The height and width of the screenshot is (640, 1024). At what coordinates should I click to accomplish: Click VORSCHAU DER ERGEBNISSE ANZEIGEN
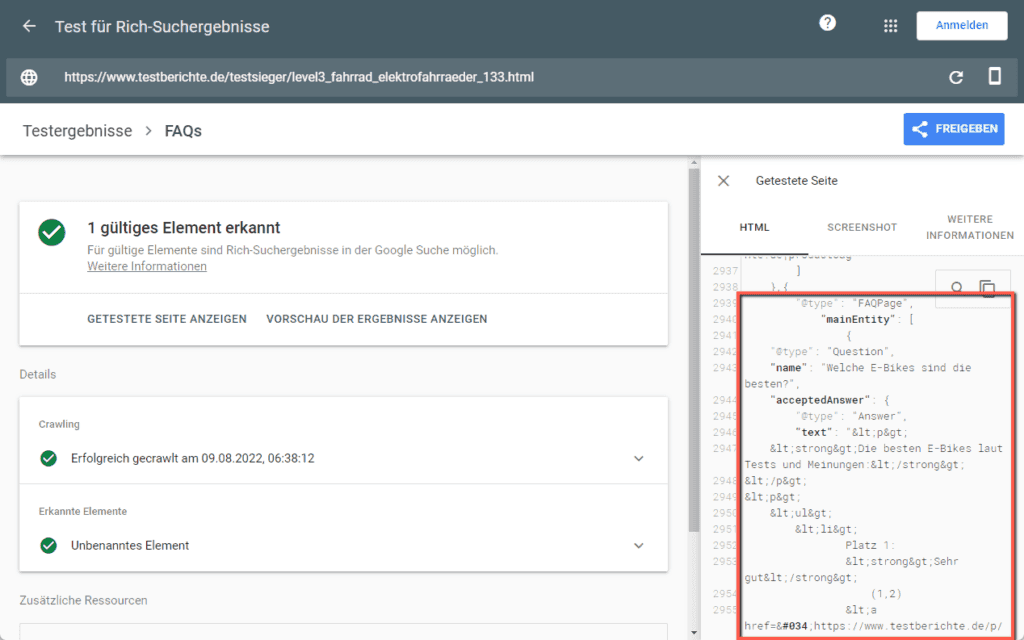pyautogui.click(x=377, y=319)
